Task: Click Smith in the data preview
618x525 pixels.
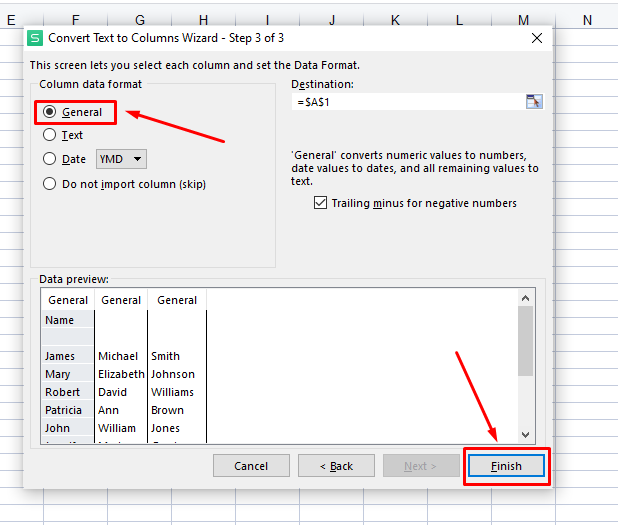Action: [166, 356]
